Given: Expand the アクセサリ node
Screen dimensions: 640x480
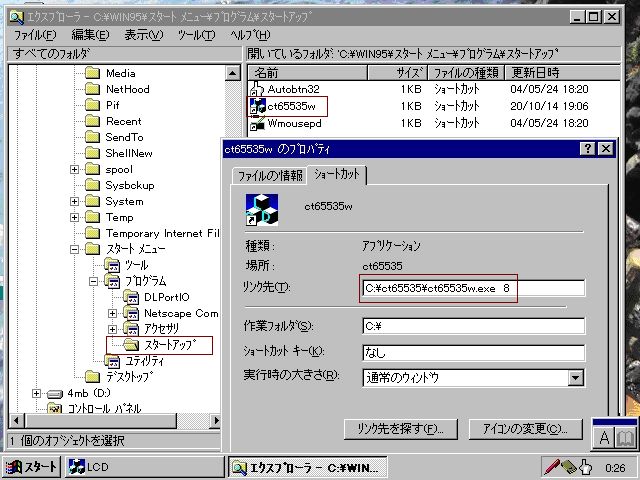Looking at the screenshot, I should pos(113,329).
